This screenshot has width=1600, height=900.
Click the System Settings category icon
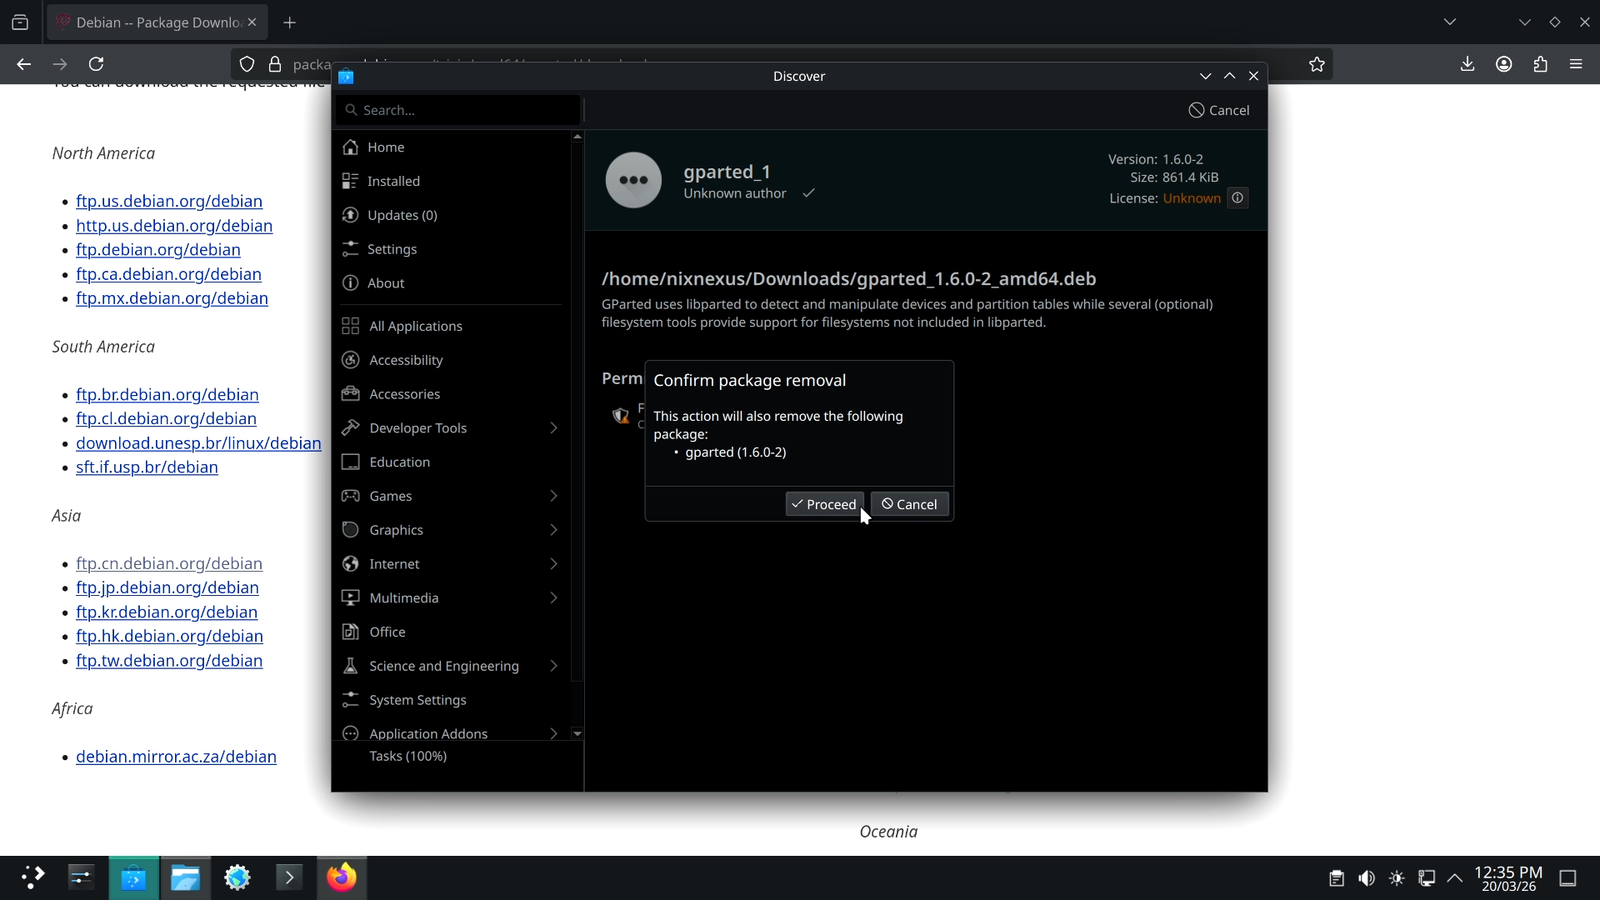[350, 700]
